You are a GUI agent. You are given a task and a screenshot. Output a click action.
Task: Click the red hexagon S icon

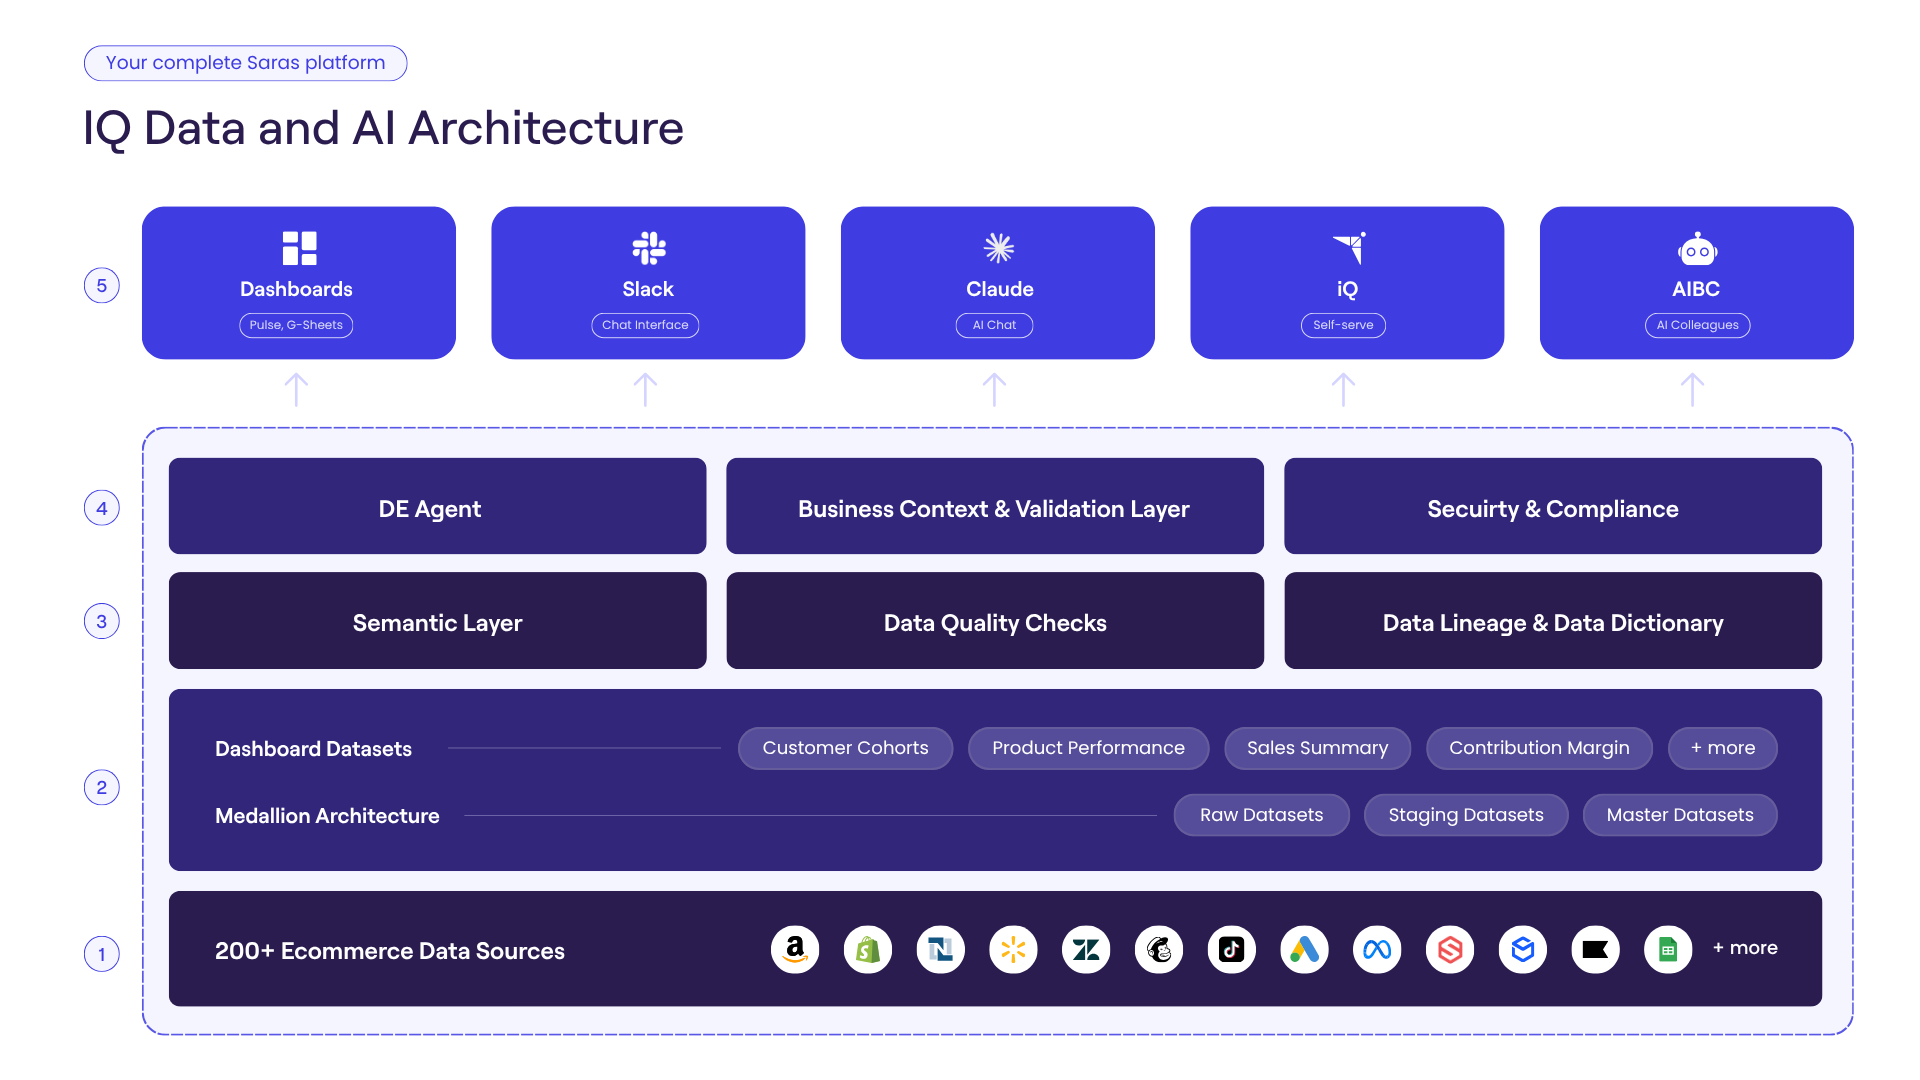[1450, 949]
